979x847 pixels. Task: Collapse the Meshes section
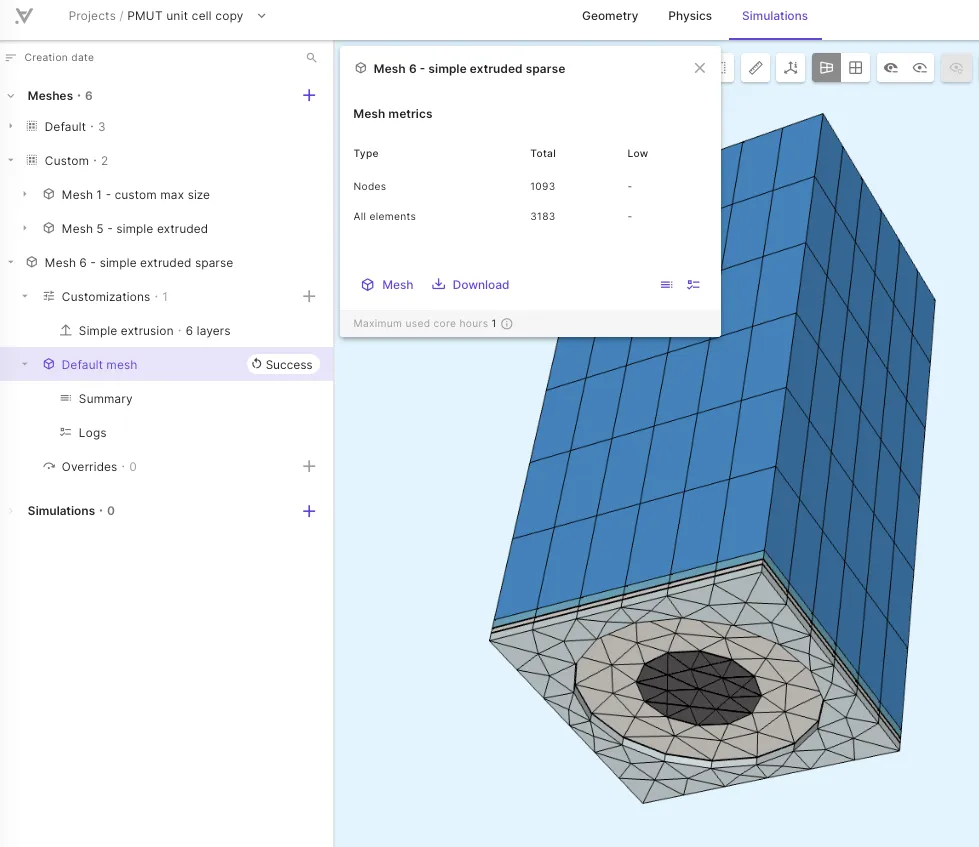[11, 96]
